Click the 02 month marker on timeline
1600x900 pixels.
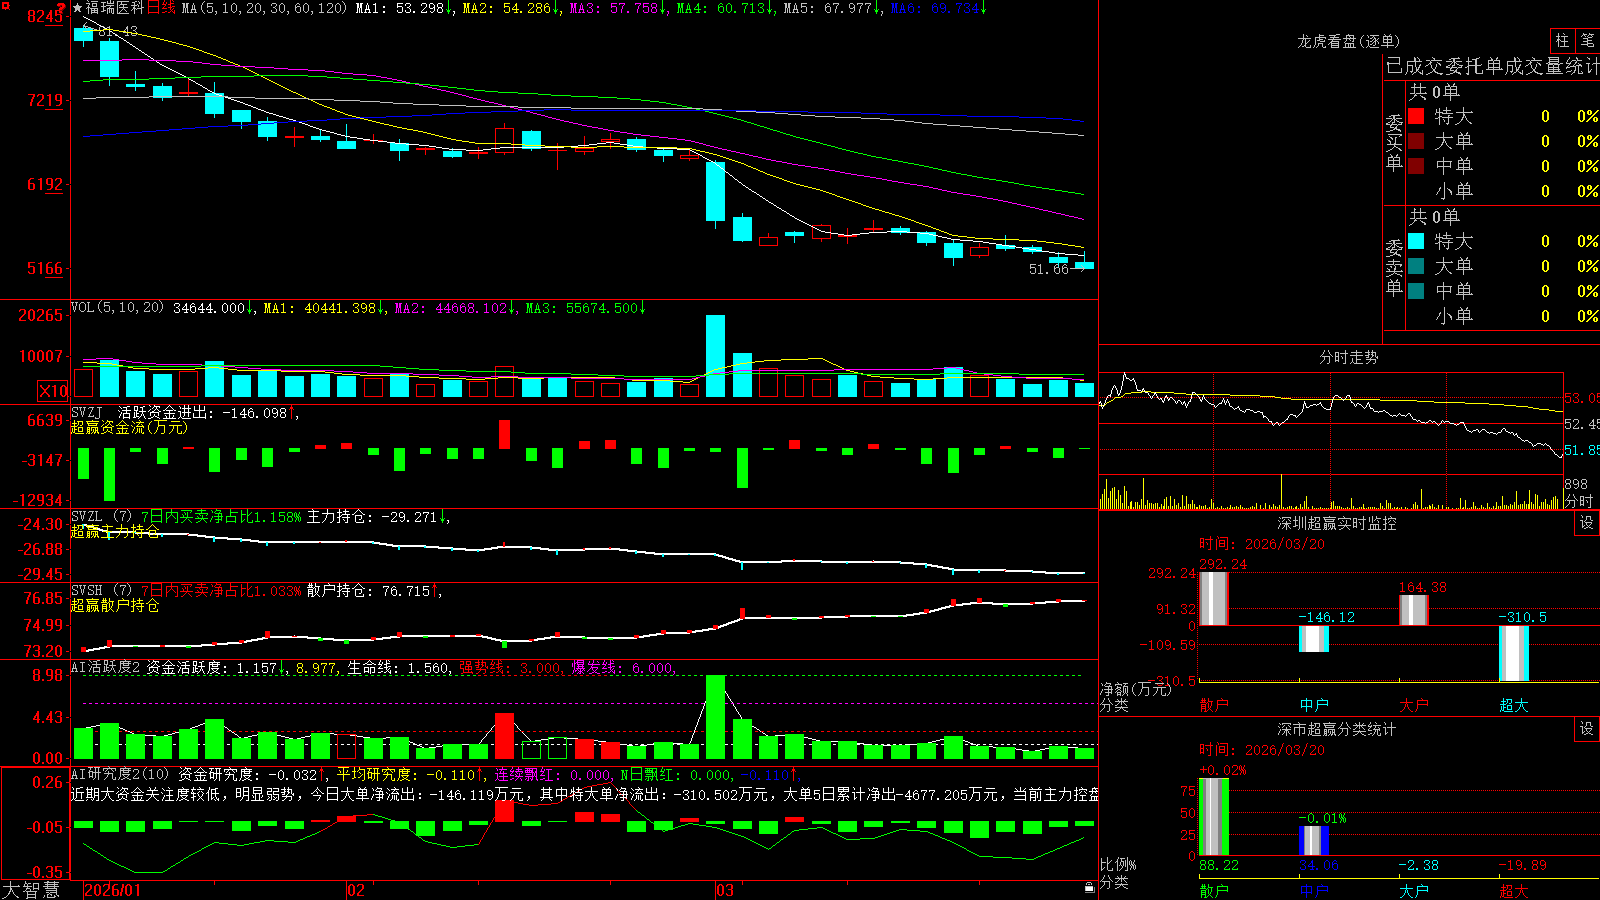[x=356, y=890]
